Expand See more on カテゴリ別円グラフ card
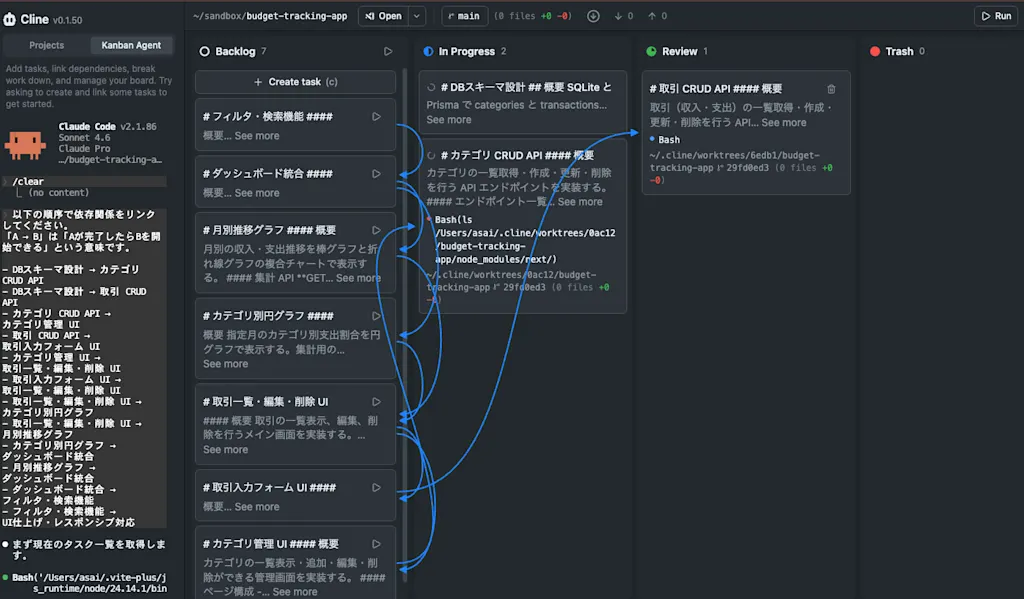 pos(225,364)
